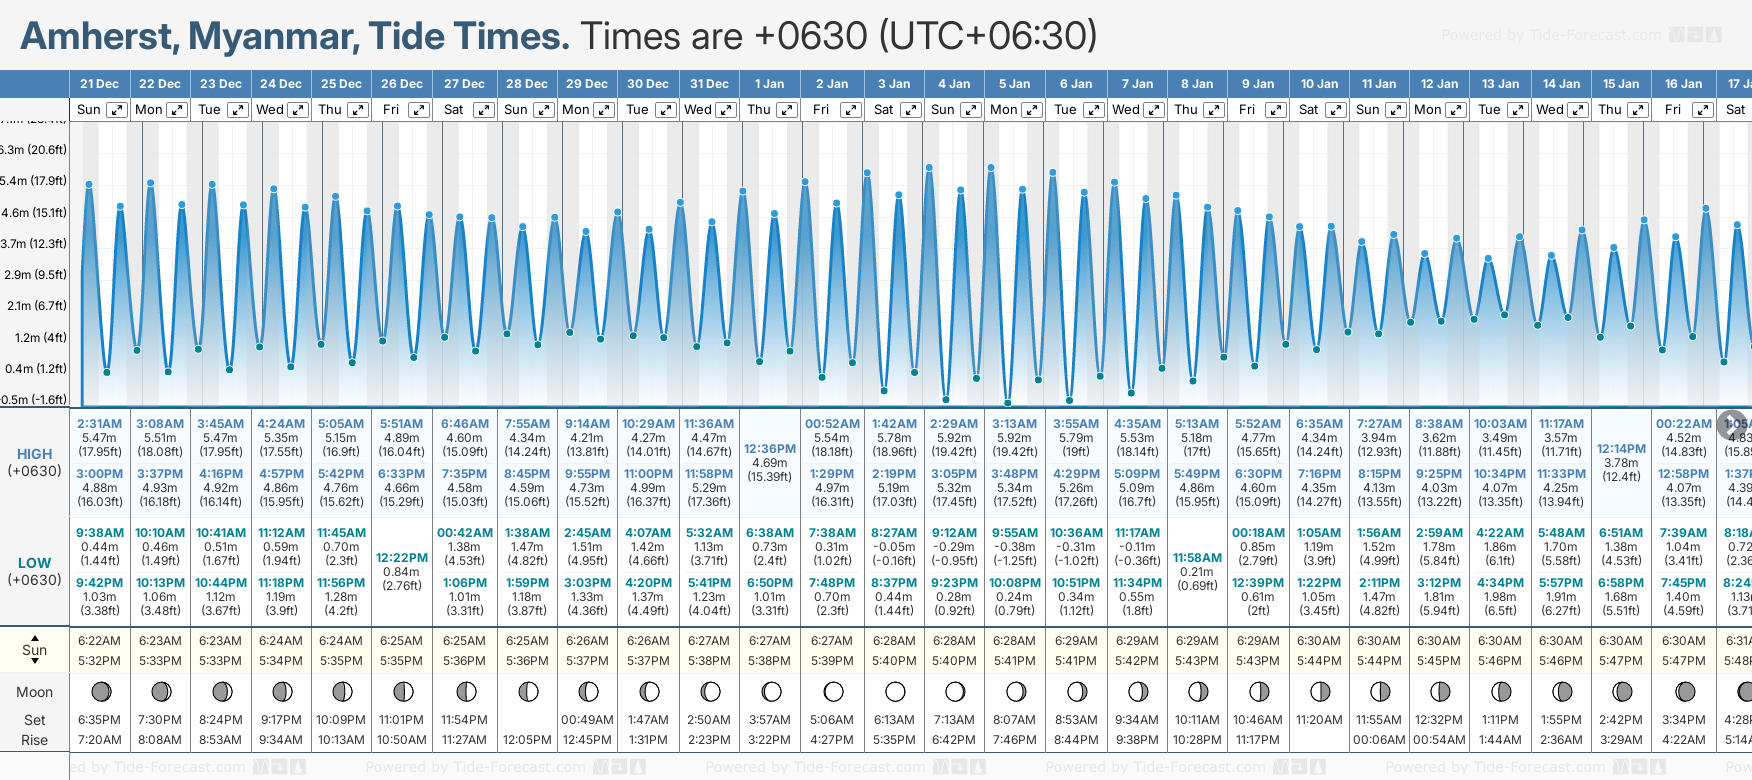Image resolution: width=1752 pixels, height=780 pixels.
Task: Click the expand icon for Fri 16 Jan
Action: pyautogui.click(x=1702, y=110)
